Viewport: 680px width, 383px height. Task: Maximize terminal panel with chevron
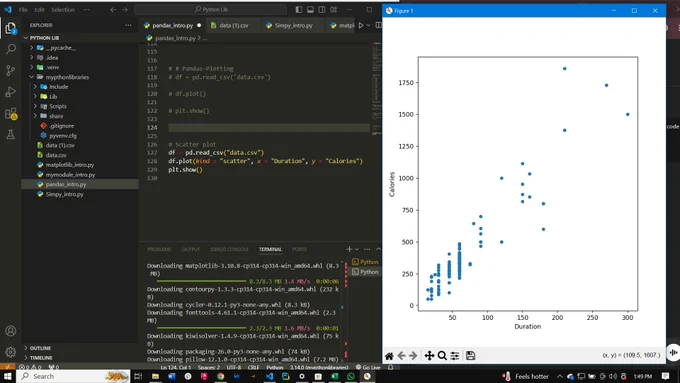[x=378, y=249]
